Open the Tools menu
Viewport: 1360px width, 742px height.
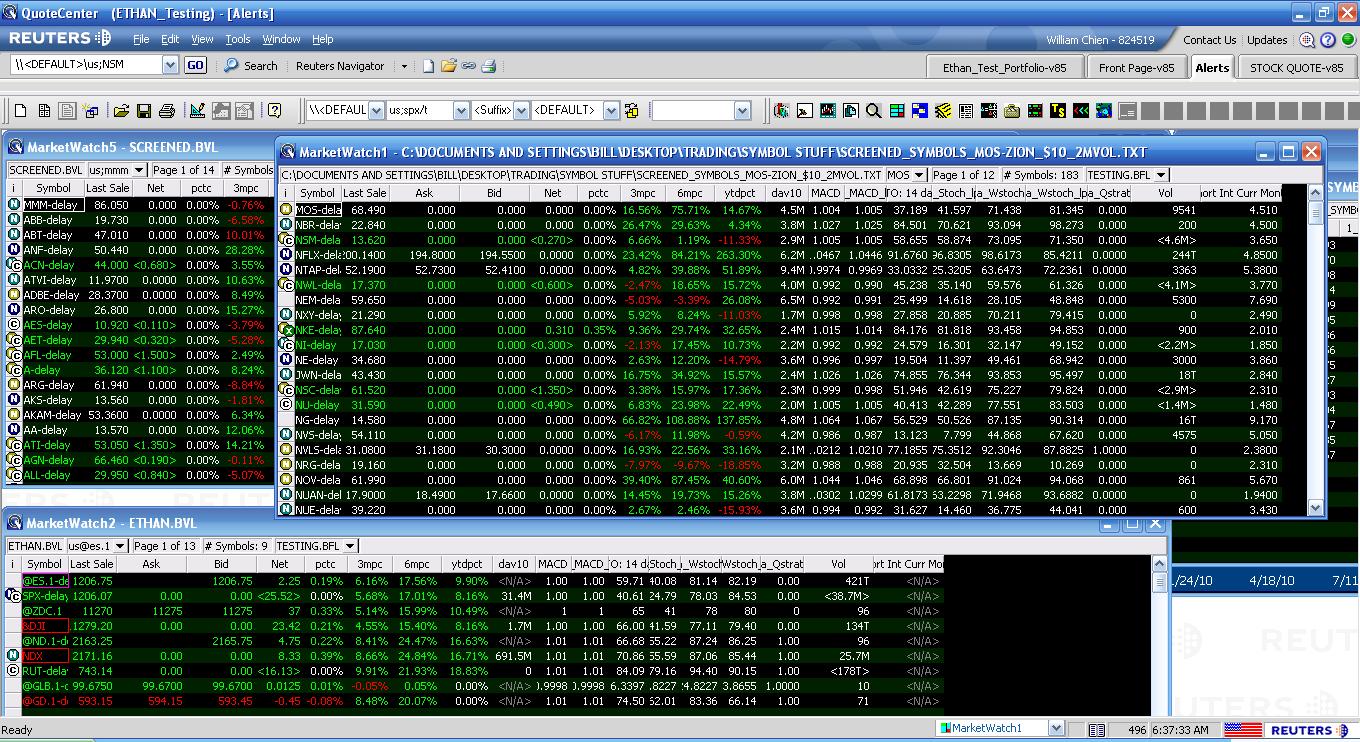[x=238, y=39]
